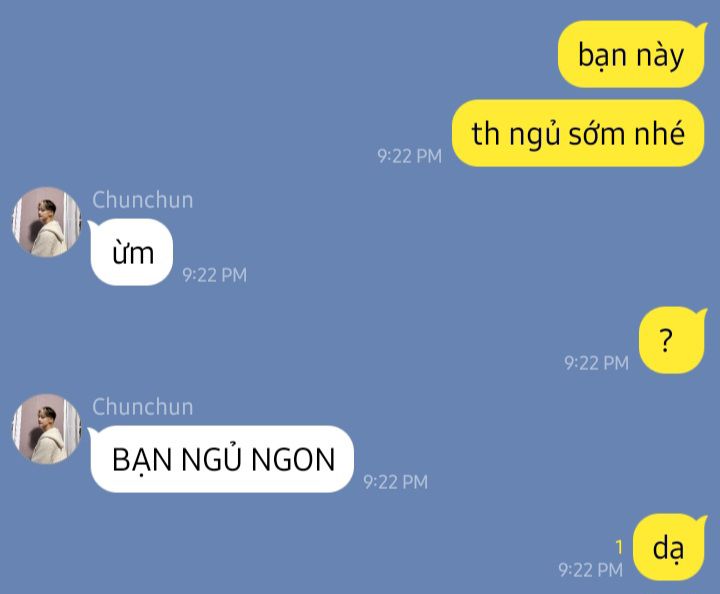The width and height of the screenshot is (720, 594).
Task: Tap the unread count '1' beside 'dạ'
Action: (x=619, y=547)
